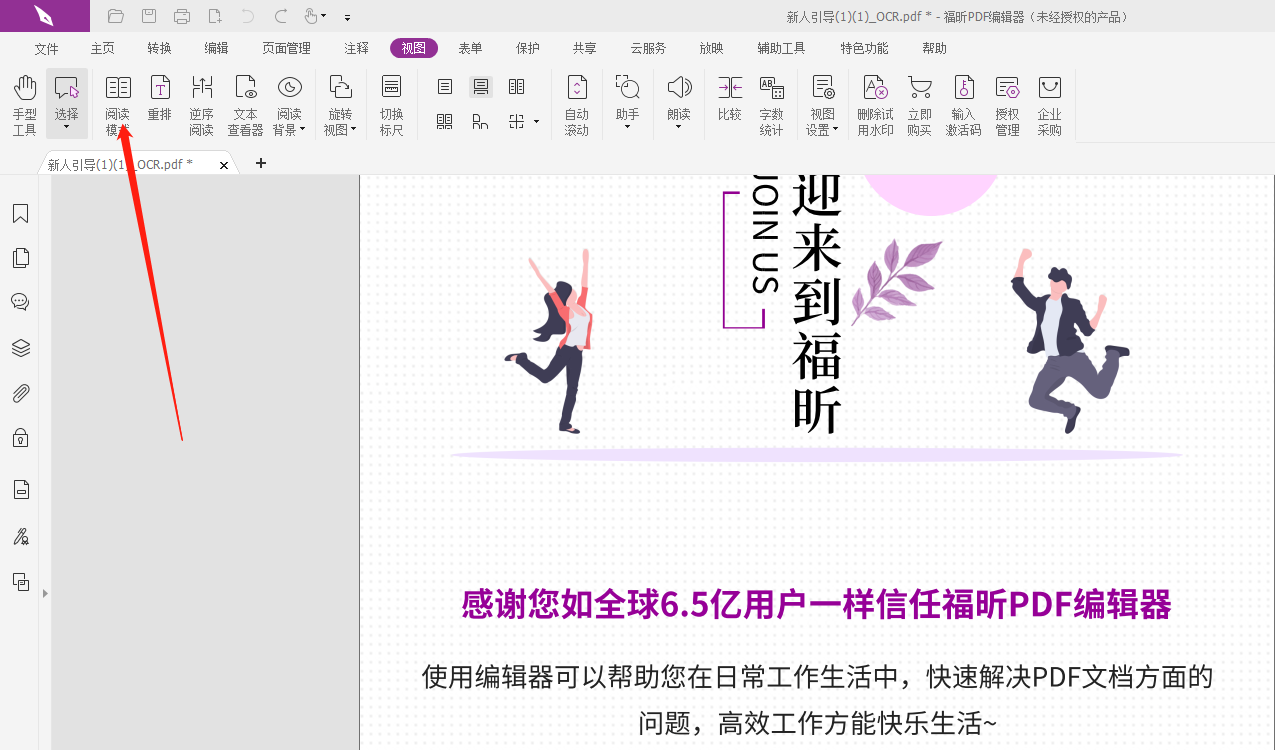
Task: Open the attachments paperclip panel
Action: [x=20, y=392]
